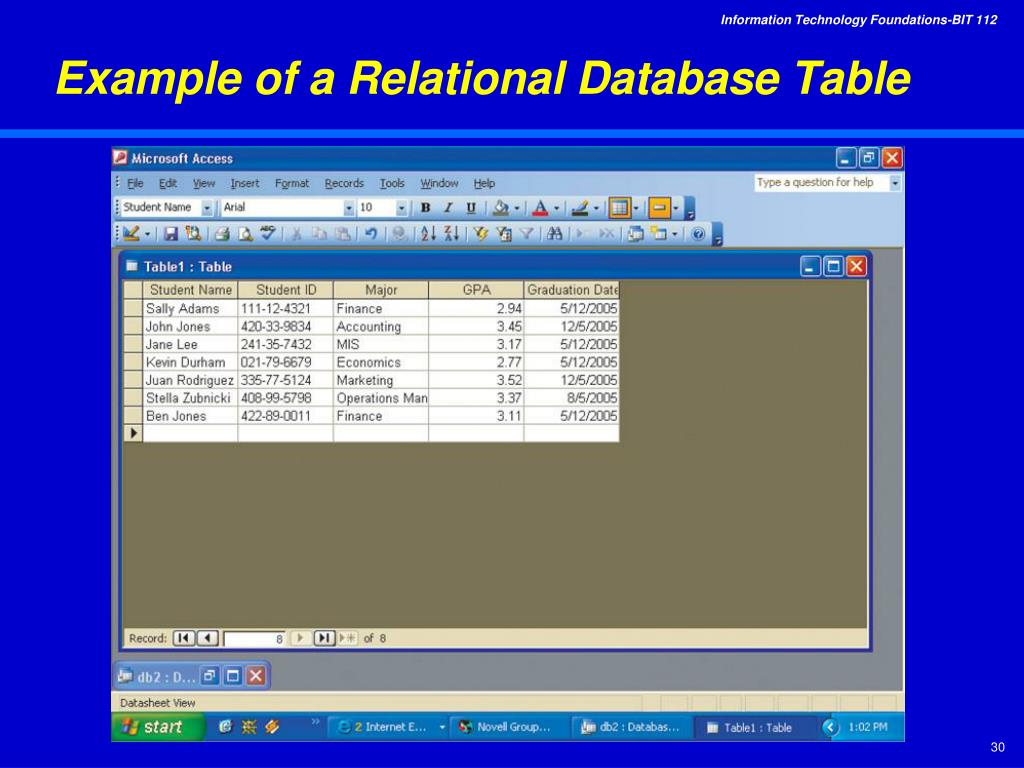Screen dimensions: 1024x768
Task: Click the View design mode toolbar icon
Action: pyautogui.click(x=131, y=233)
